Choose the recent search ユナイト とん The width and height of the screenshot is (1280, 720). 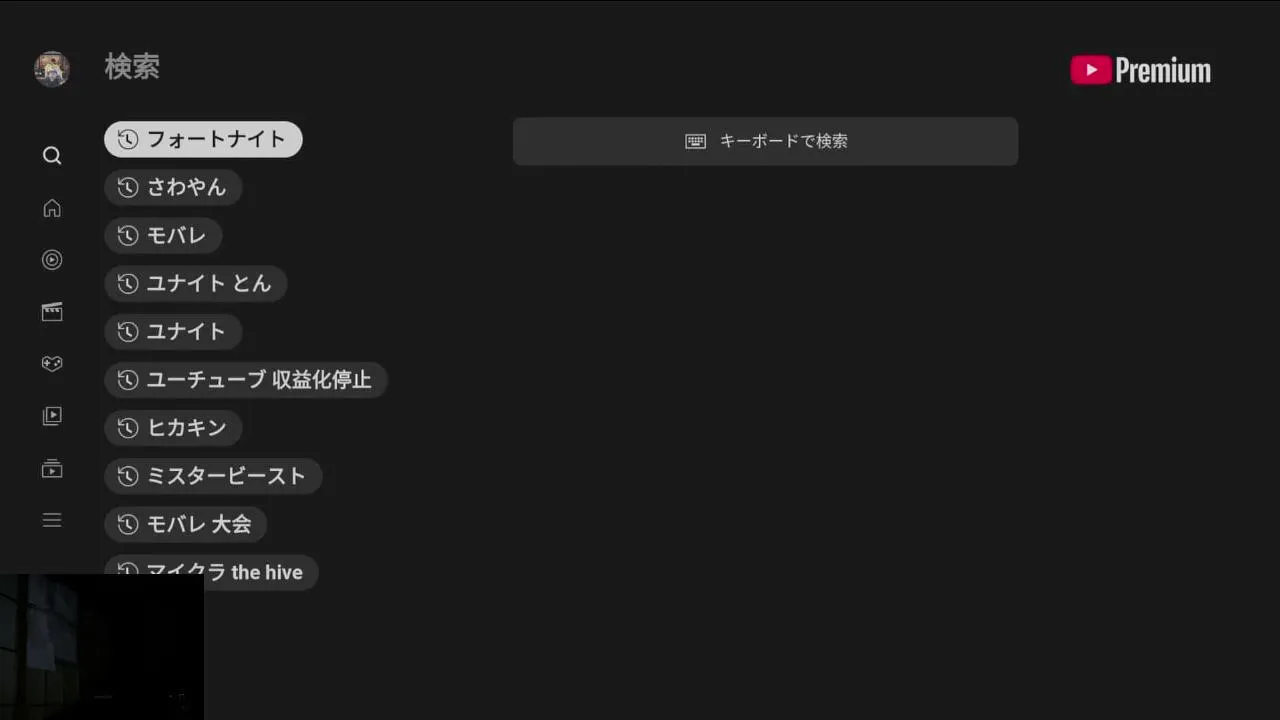point(195,283)
